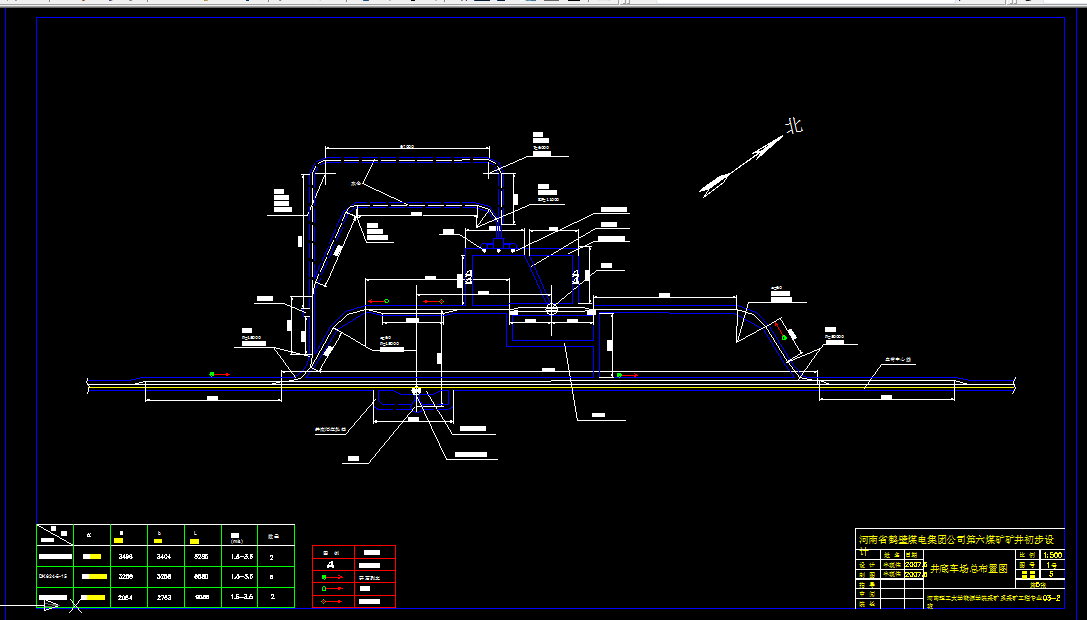Select the diagonal split header cell of the turnout table
The width and height of the screenshot is (1087, 620).
[x=54, y=535]
